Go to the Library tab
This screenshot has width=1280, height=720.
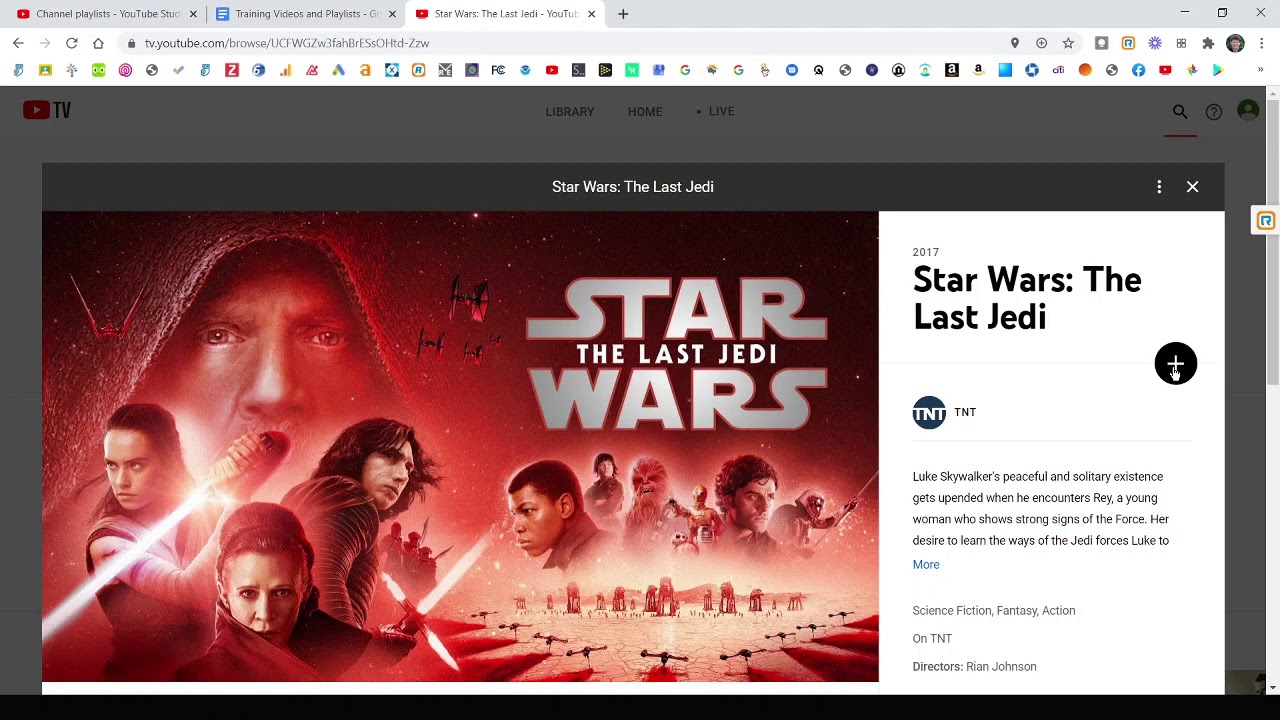pos(570,112)
